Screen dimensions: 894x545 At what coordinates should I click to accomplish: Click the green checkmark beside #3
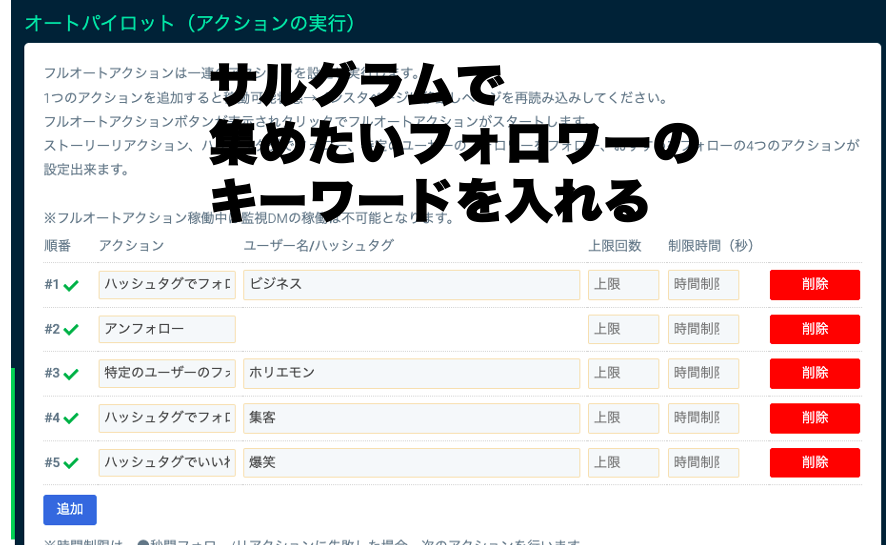(71, 374)
